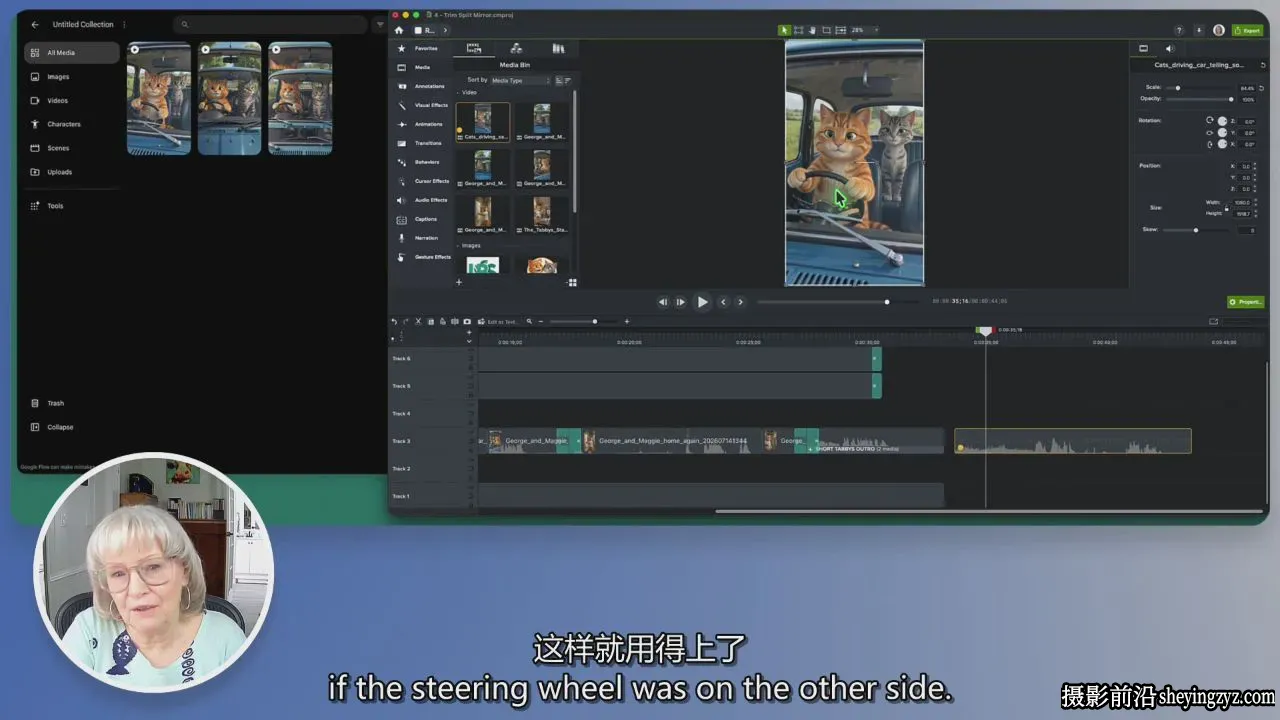Expand the project name chevron next to home
This screenshot has width=1280, height=720.
pyautogui.click(x=445, y=30)
